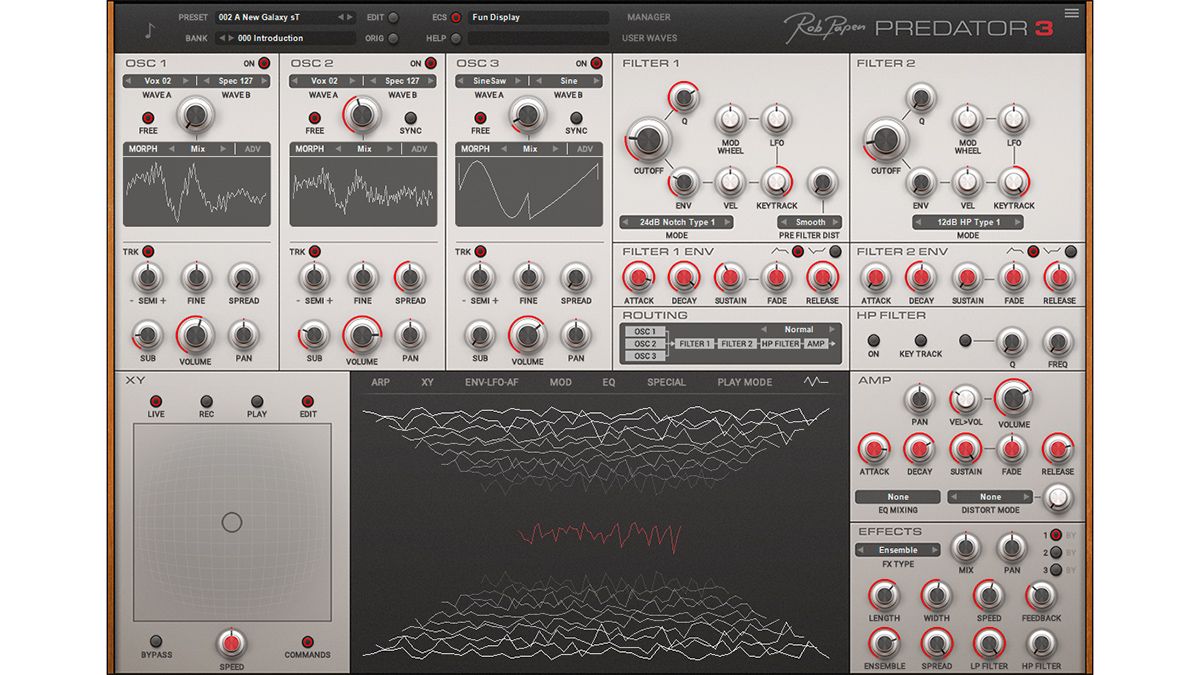Toggle OSC 2 on/off with the ON switch
The width and height of the screenshot is (1200, 675).
(x=428, y=62)
